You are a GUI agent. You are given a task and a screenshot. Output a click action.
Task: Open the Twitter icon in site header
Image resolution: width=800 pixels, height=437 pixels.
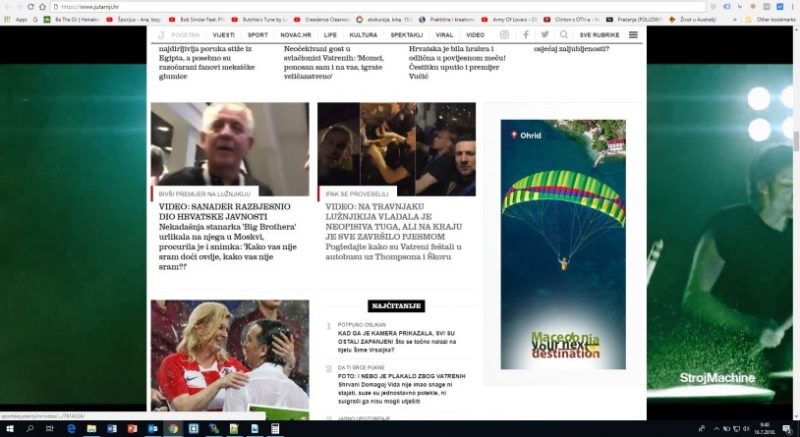coord(545,35)
